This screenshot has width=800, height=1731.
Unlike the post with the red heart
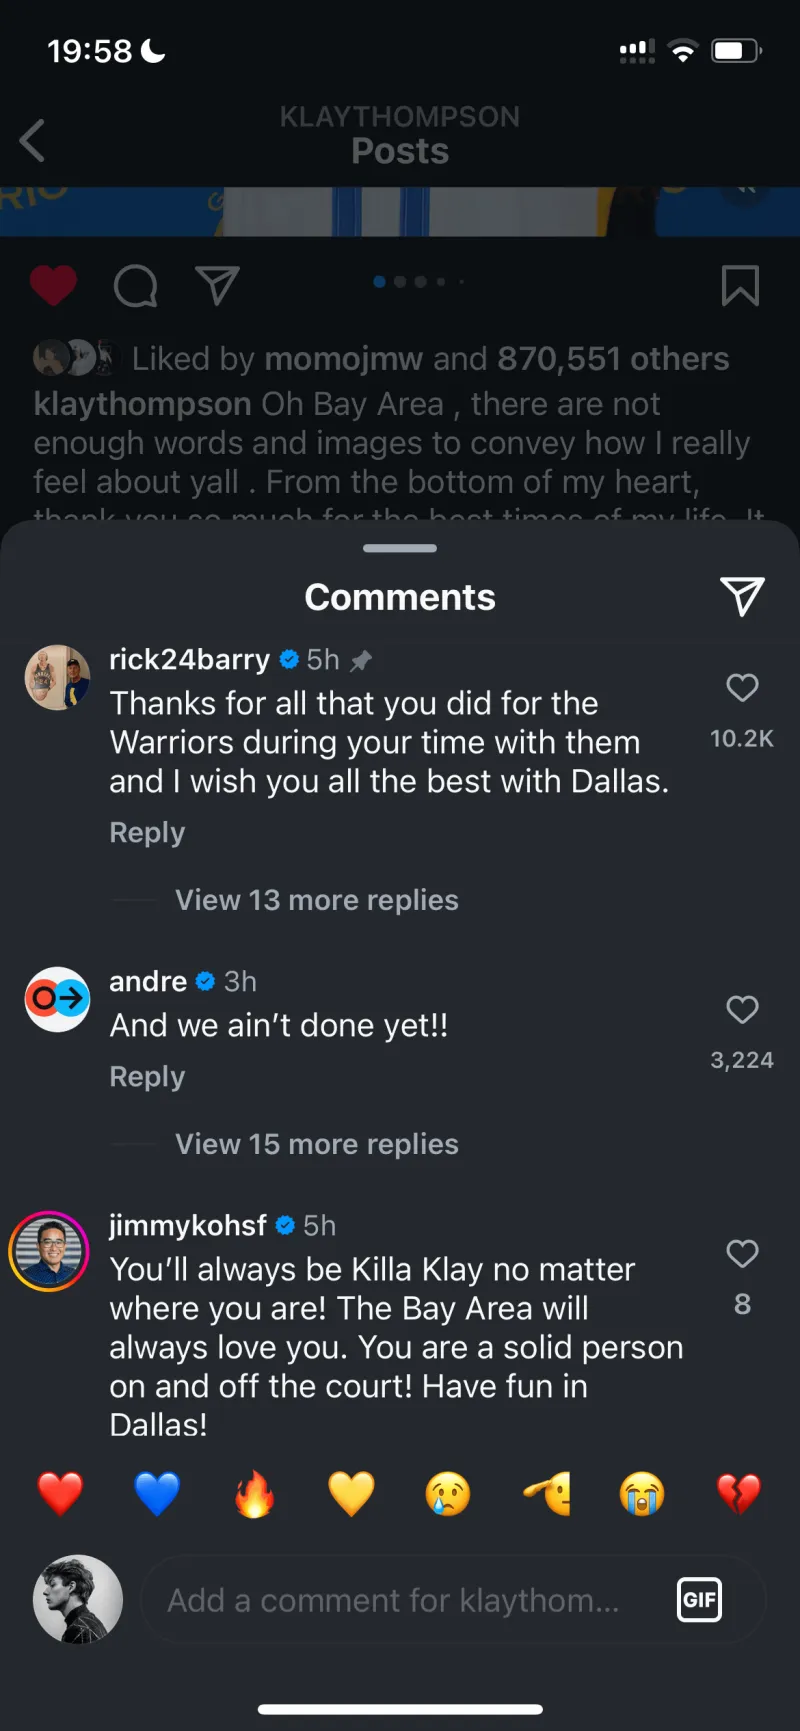(53, 286)
